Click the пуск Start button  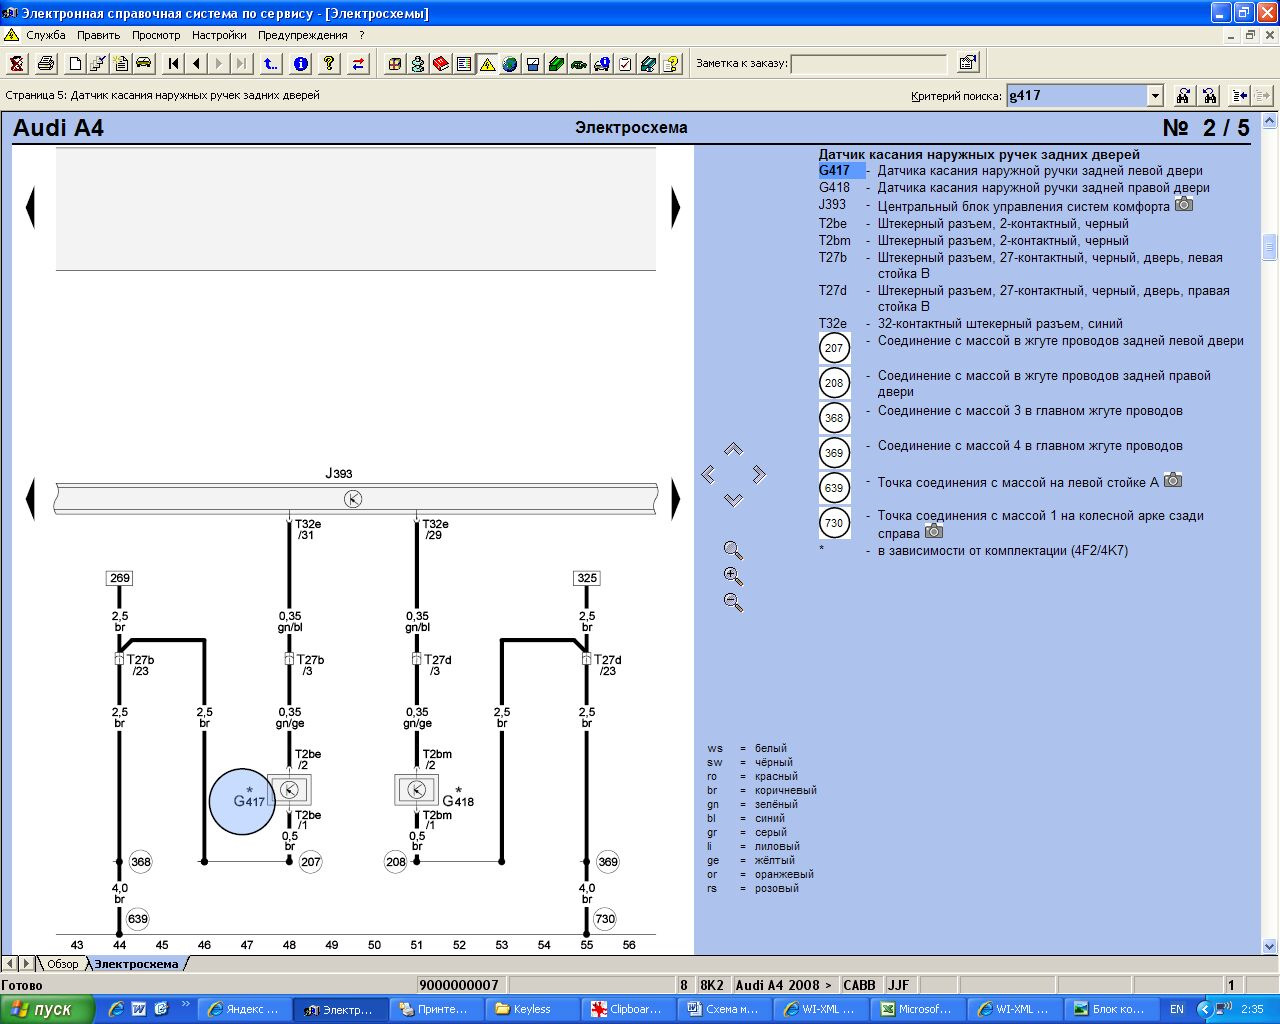(47, 1009)
